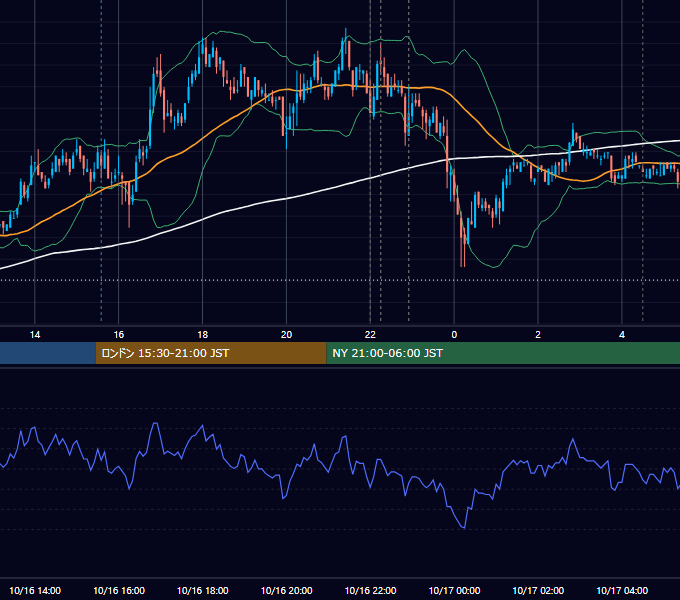Click the 10/17 00:00 time label
This screenshot has width=680, height=600.
tap(454, 590)
